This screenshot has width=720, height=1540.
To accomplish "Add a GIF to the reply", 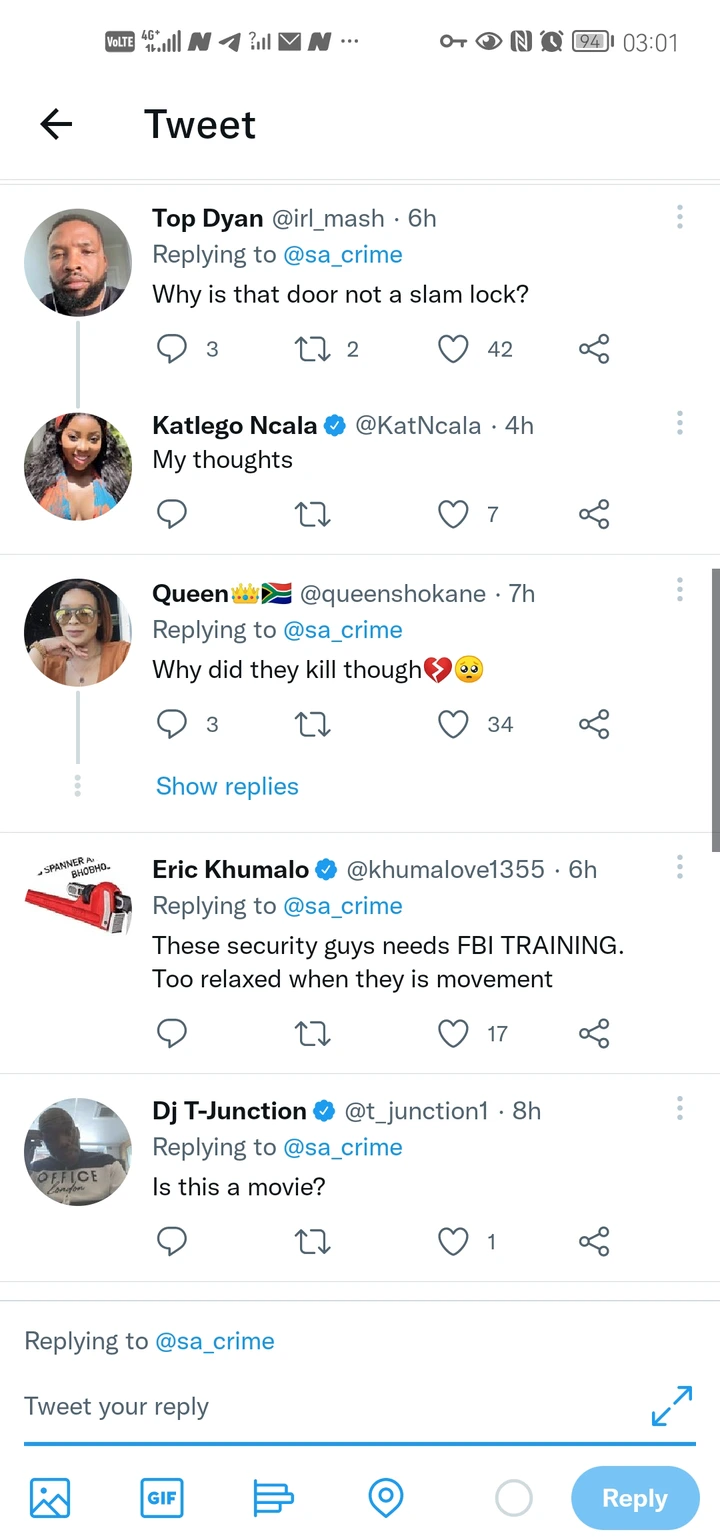I will pos(161,1498).
